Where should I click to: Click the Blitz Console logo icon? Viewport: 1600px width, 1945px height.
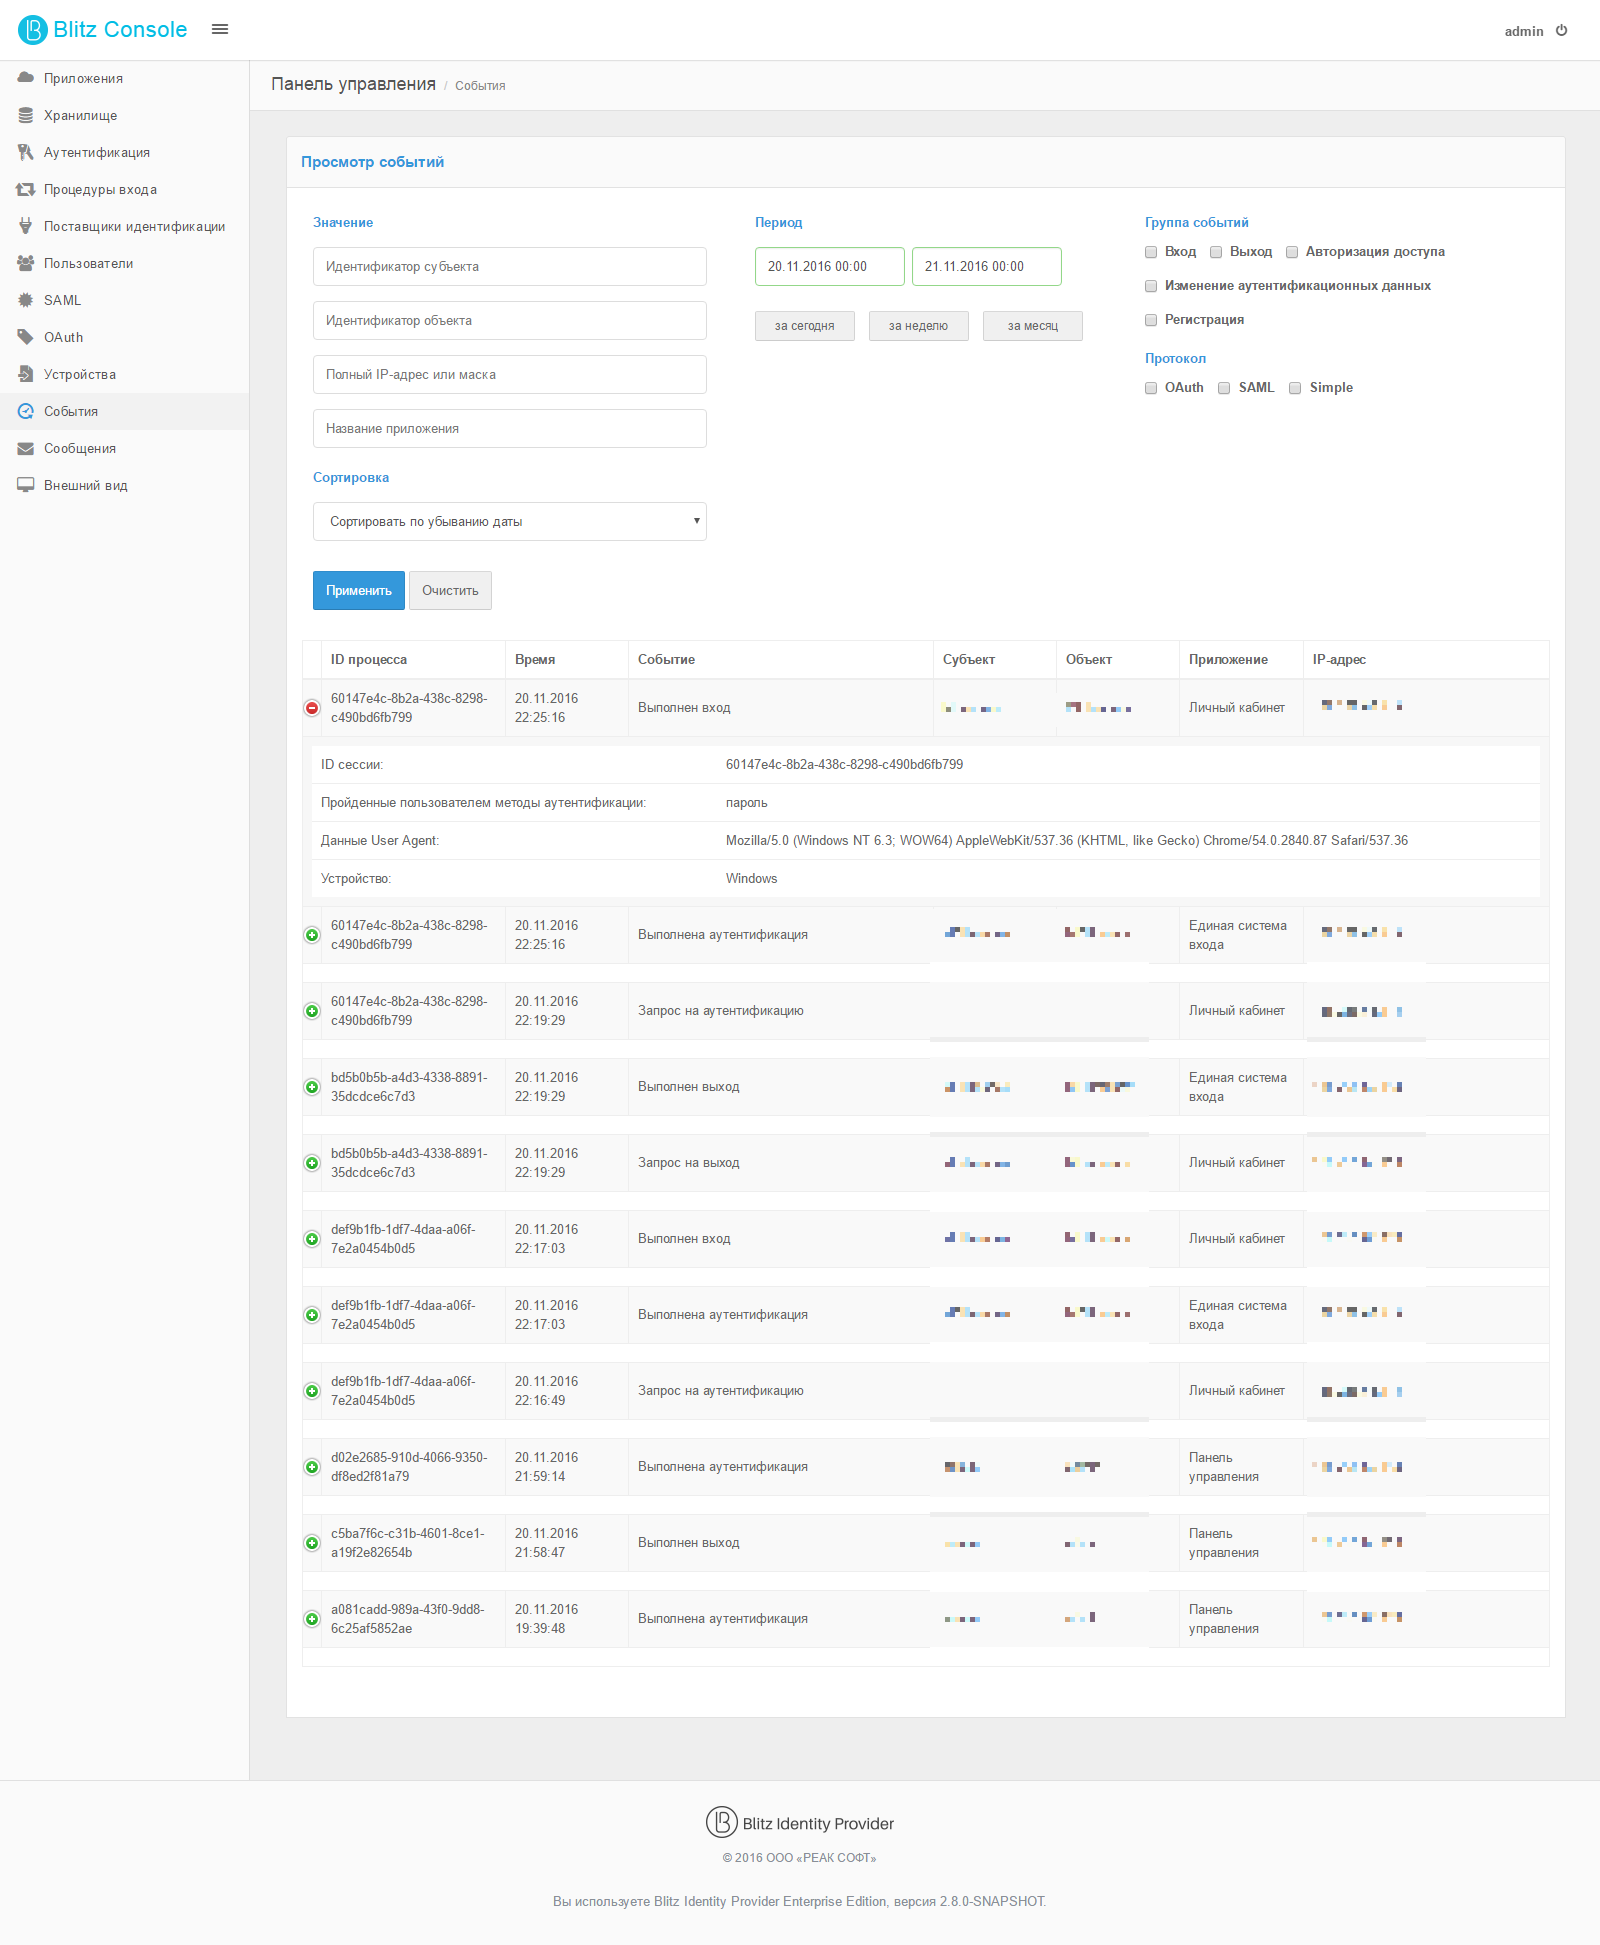click(32, 30)
